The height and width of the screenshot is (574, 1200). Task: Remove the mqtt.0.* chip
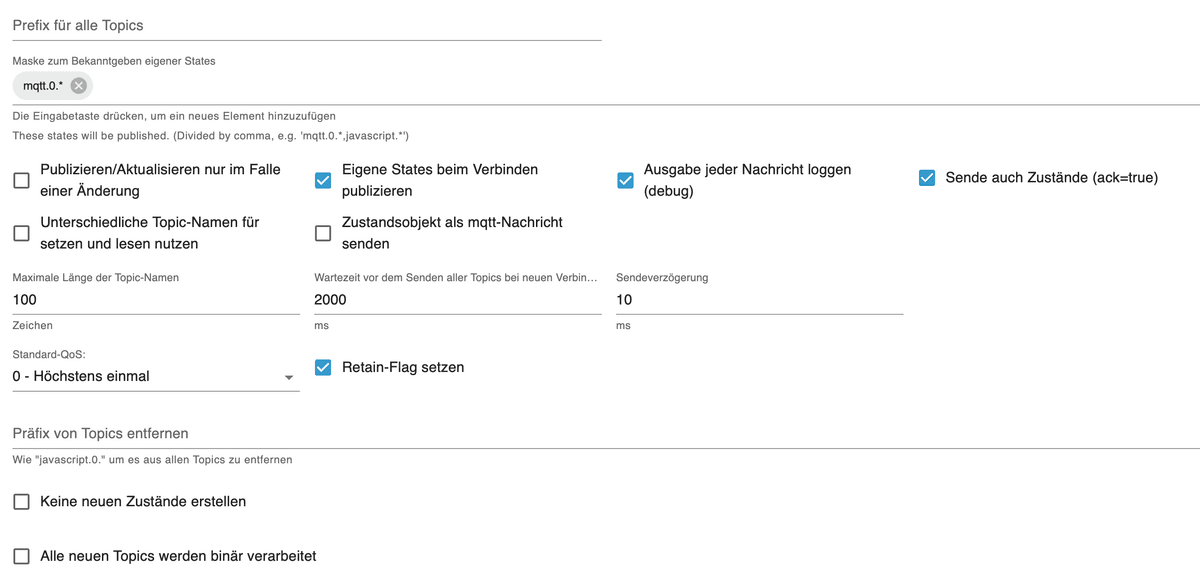[79, 86]
